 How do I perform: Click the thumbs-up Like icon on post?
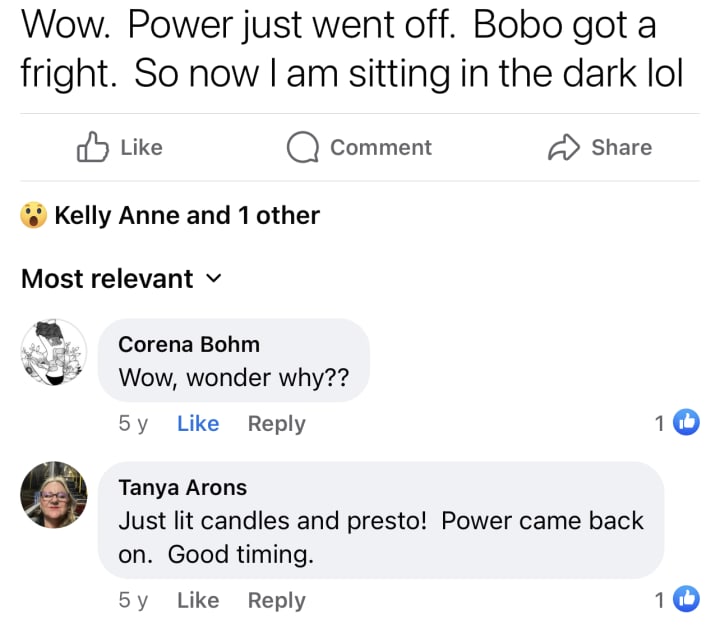(x=92, y=148)
